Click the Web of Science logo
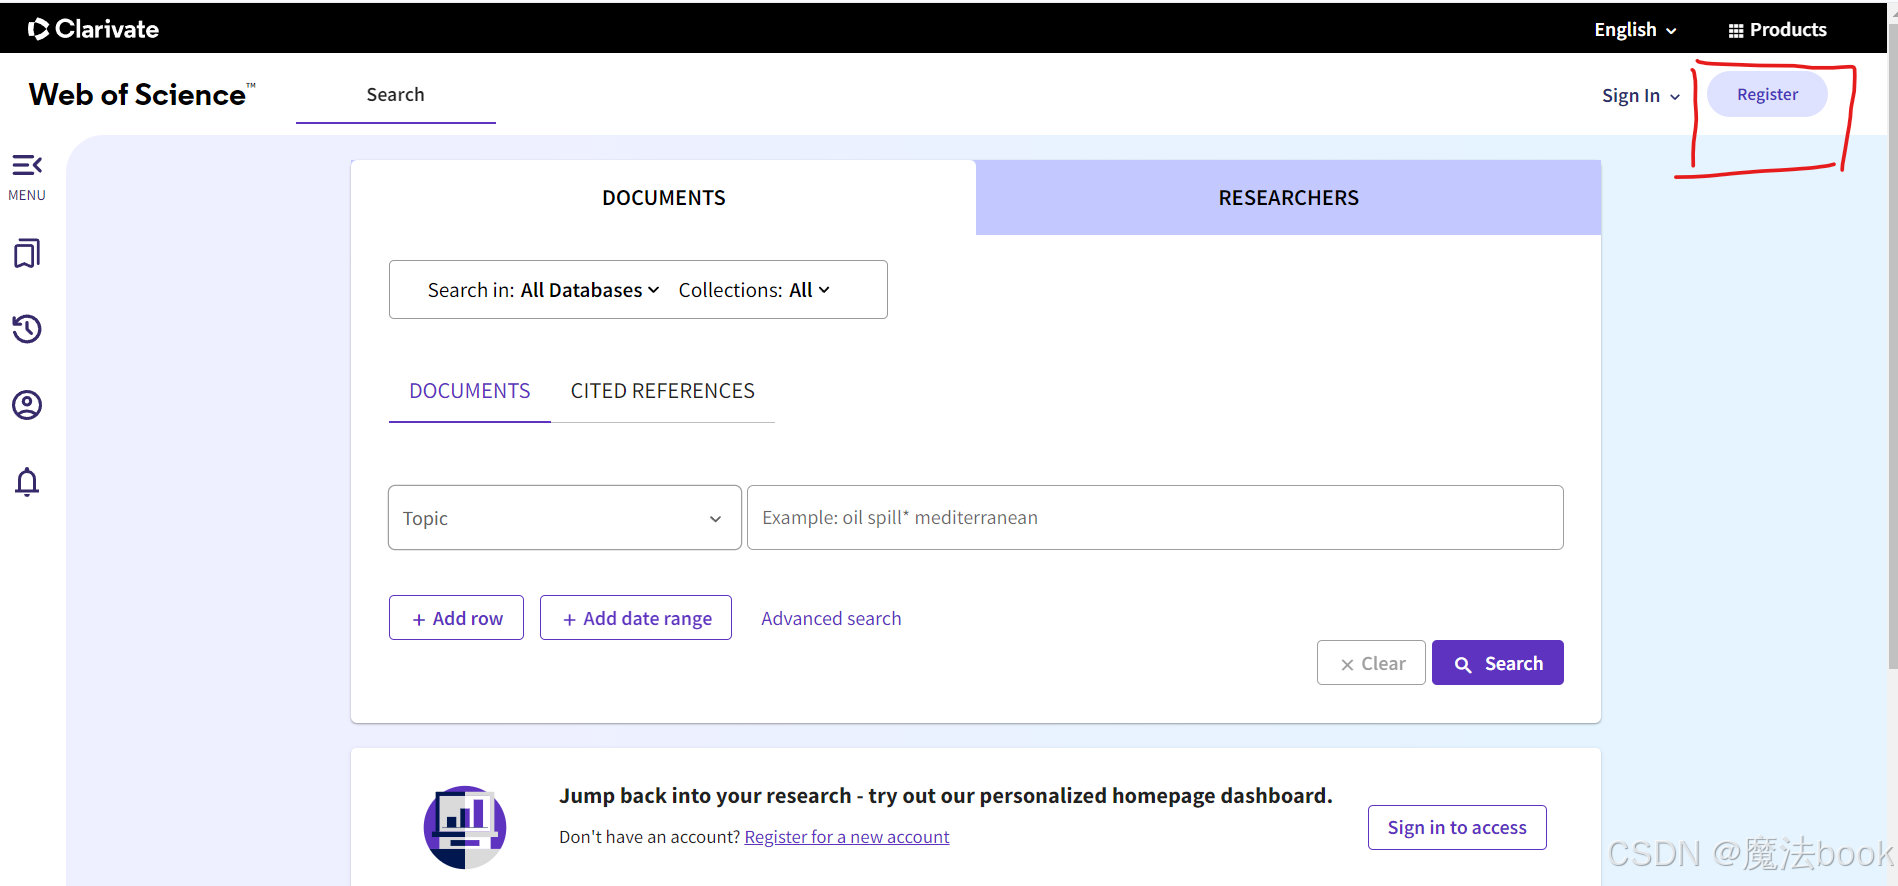The height and width of the screenshot is (886, 1898). tap(142, 94)
